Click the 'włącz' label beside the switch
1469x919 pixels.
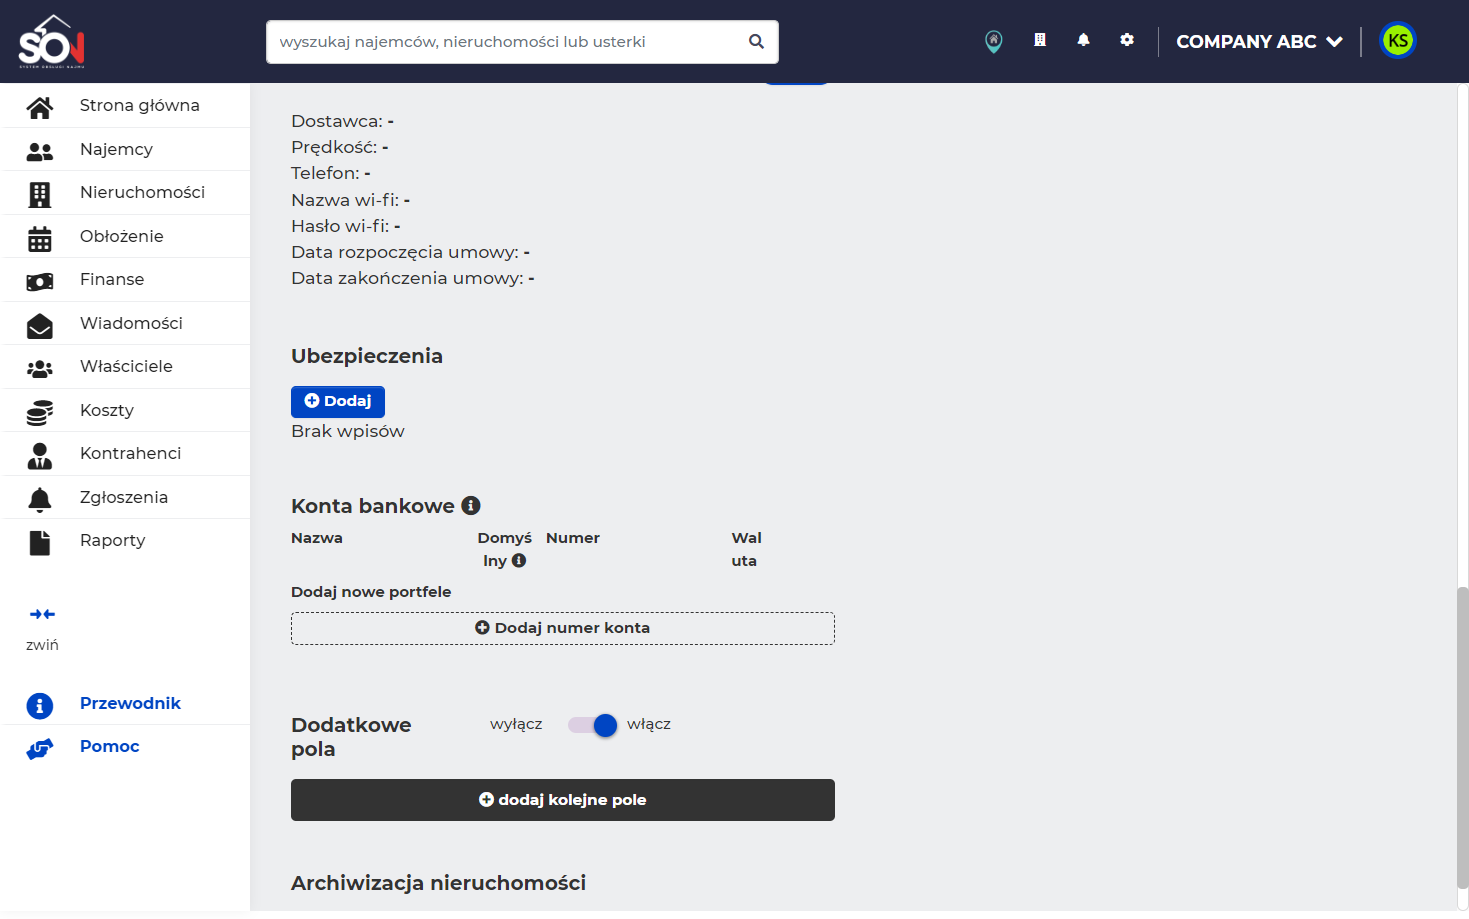point(649,724)
